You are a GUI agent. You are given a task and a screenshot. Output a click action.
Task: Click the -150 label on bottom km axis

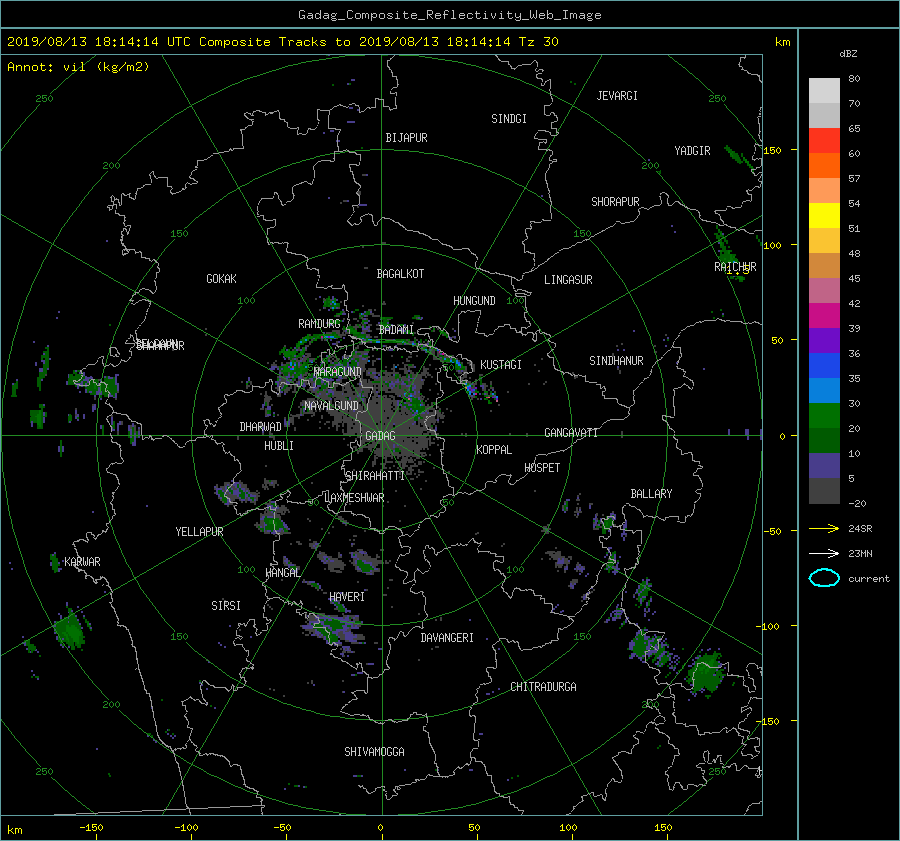pos(91,828)
